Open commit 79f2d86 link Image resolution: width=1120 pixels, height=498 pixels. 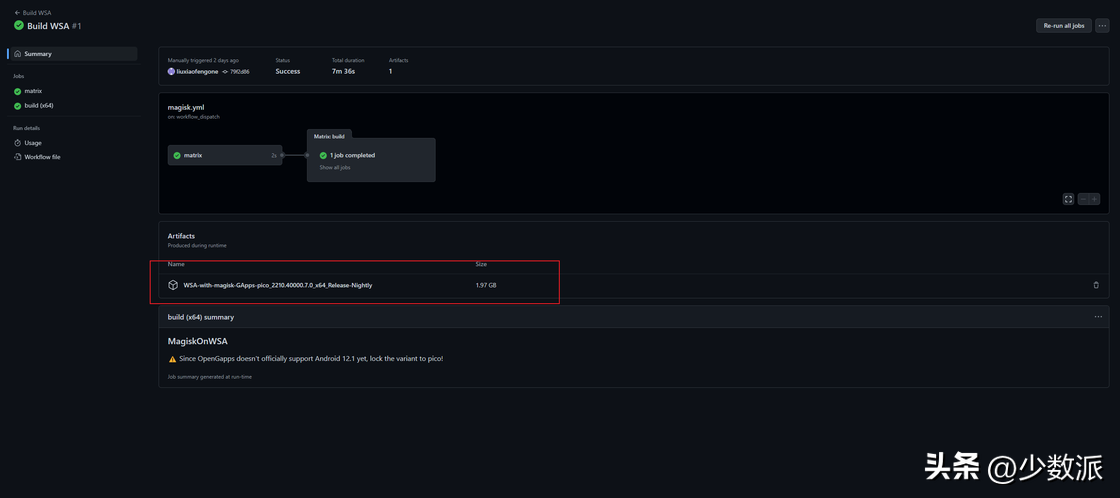pyautogui.click(x=239, y=72)
